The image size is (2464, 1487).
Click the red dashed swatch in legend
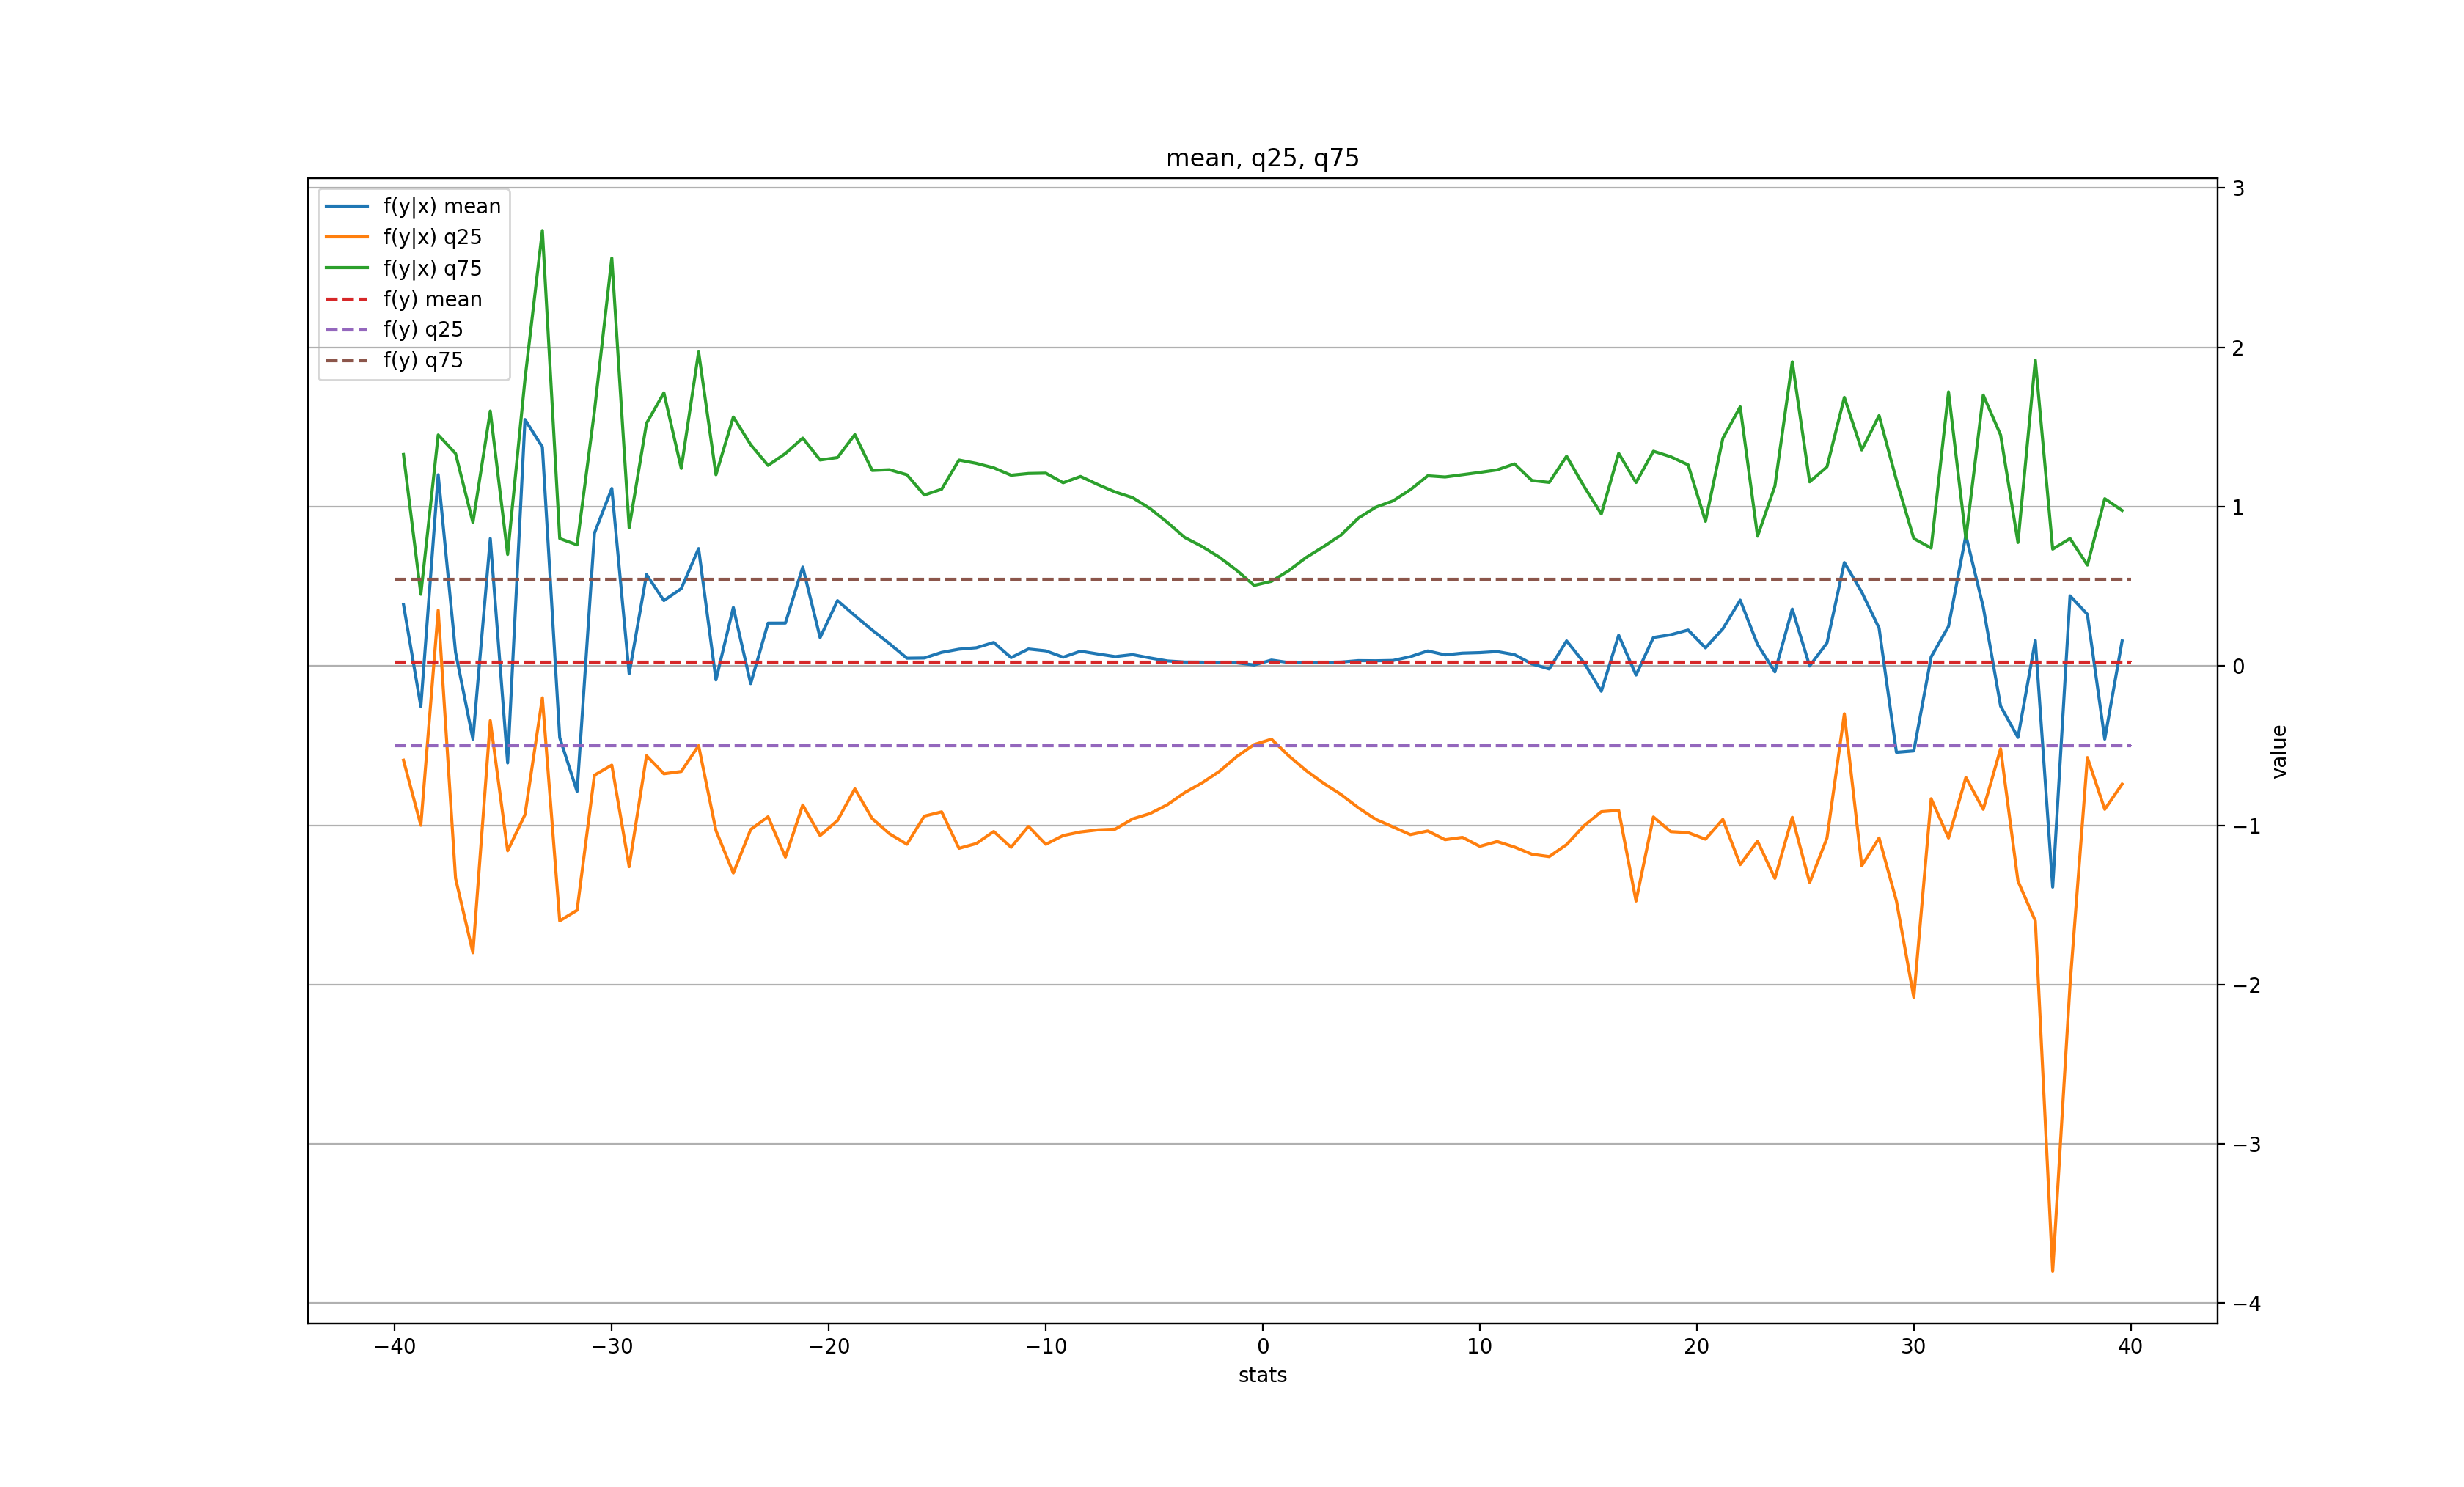[347, 299]
